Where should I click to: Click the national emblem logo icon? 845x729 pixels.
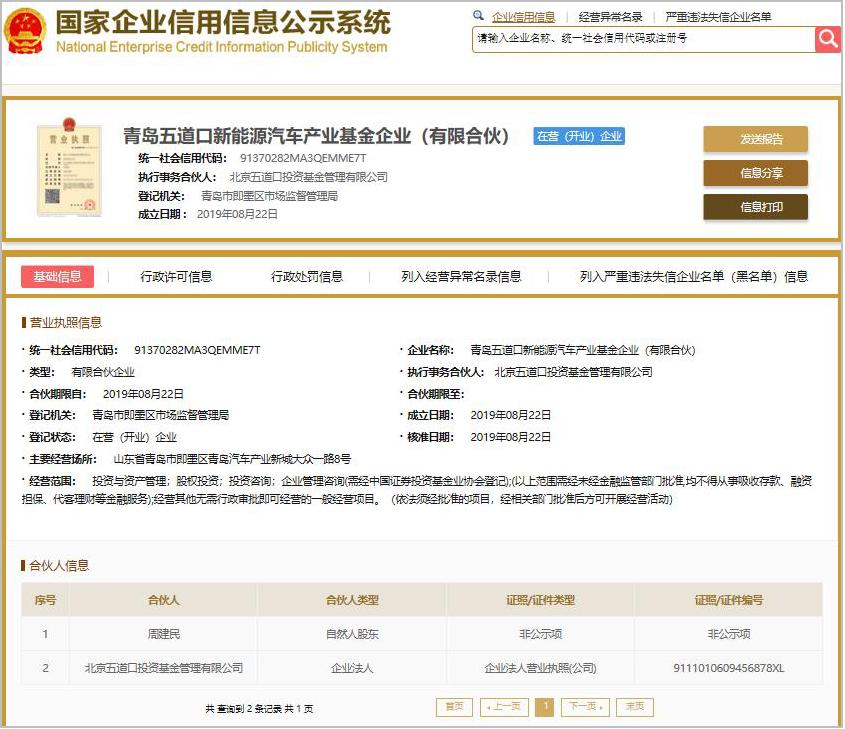click(x=25, y=30)
